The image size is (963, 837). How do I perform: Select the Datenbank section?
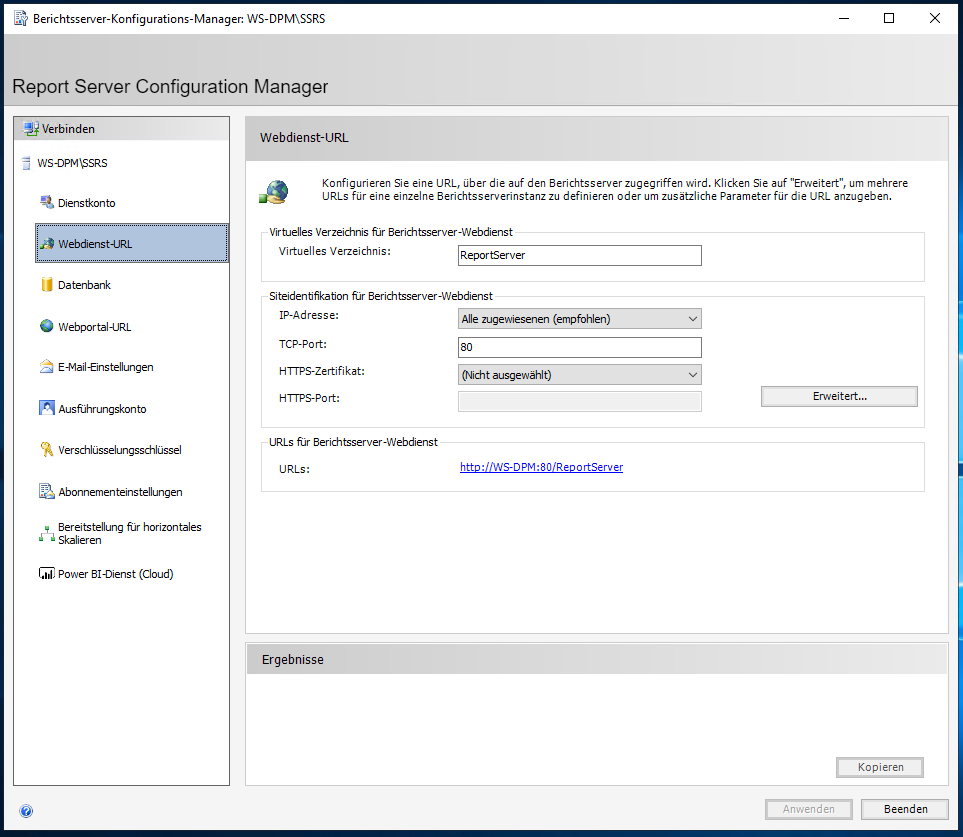(x=84, y=285)
